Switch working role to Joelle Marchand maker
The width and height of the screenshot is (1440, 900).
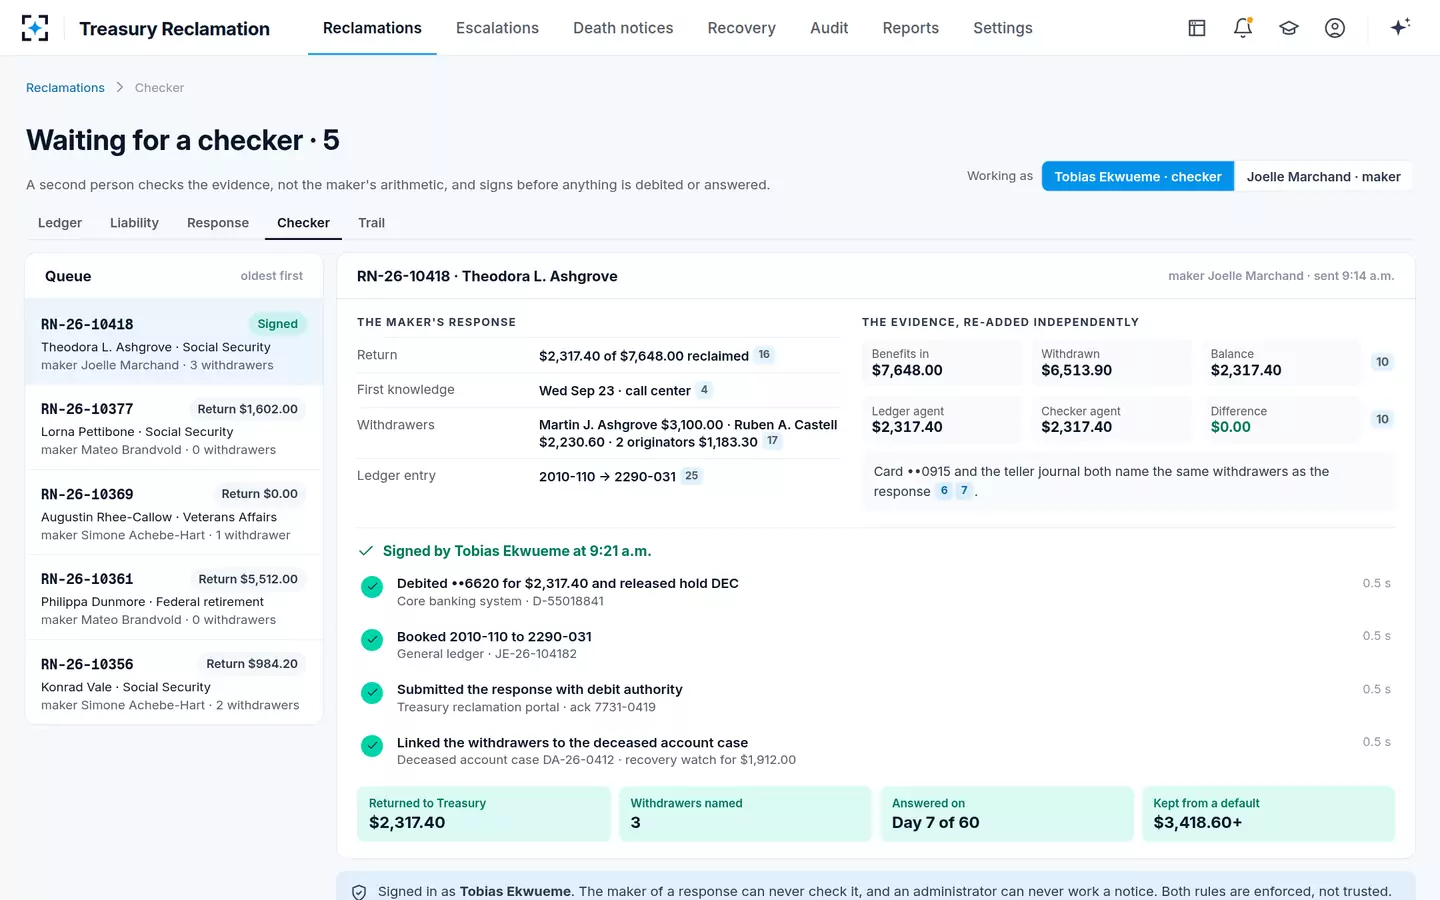(1323, 176)
